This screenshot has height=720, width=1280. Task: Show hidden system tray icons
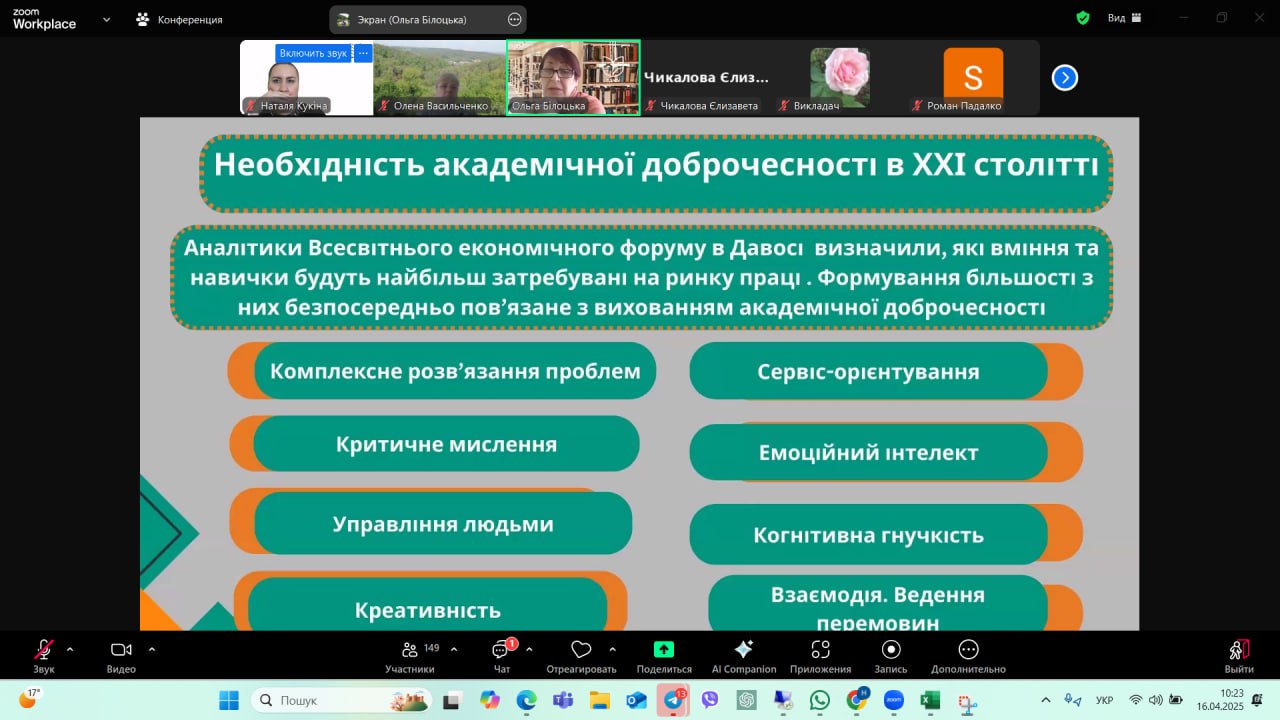(1046, 700)
